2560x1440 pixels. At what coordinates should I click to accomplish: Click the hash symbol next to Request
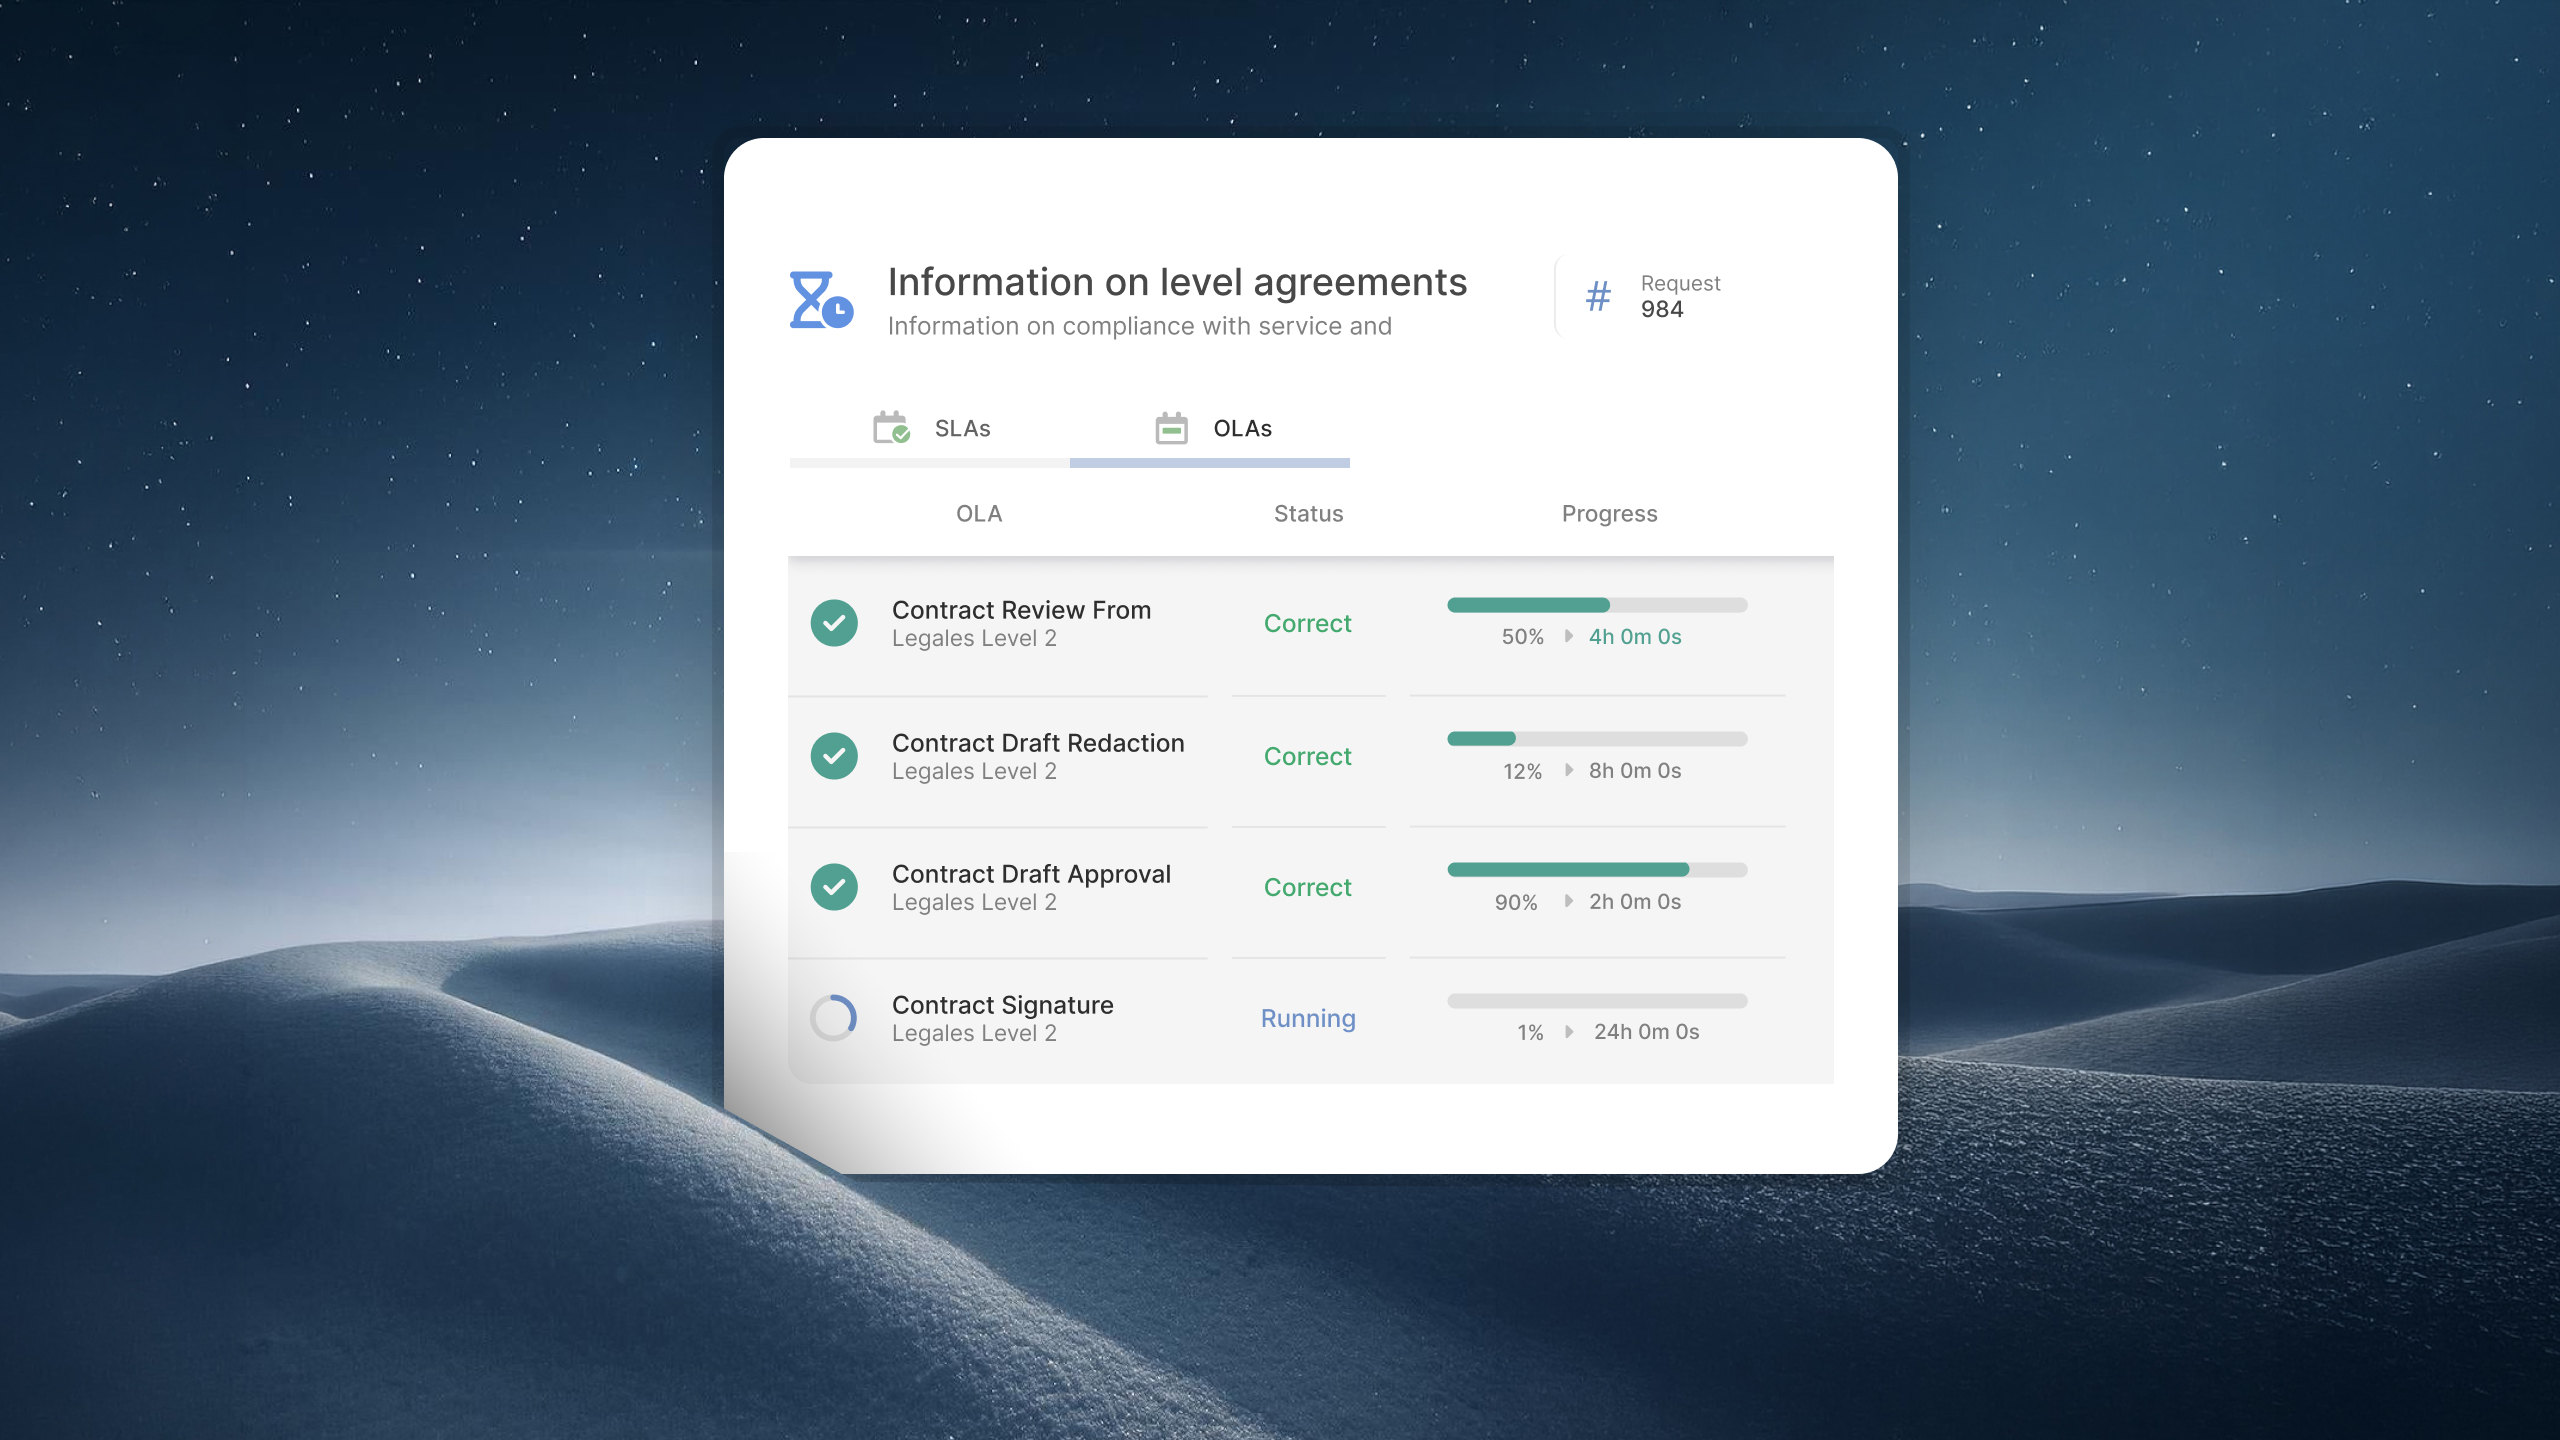pos(1598,296)
